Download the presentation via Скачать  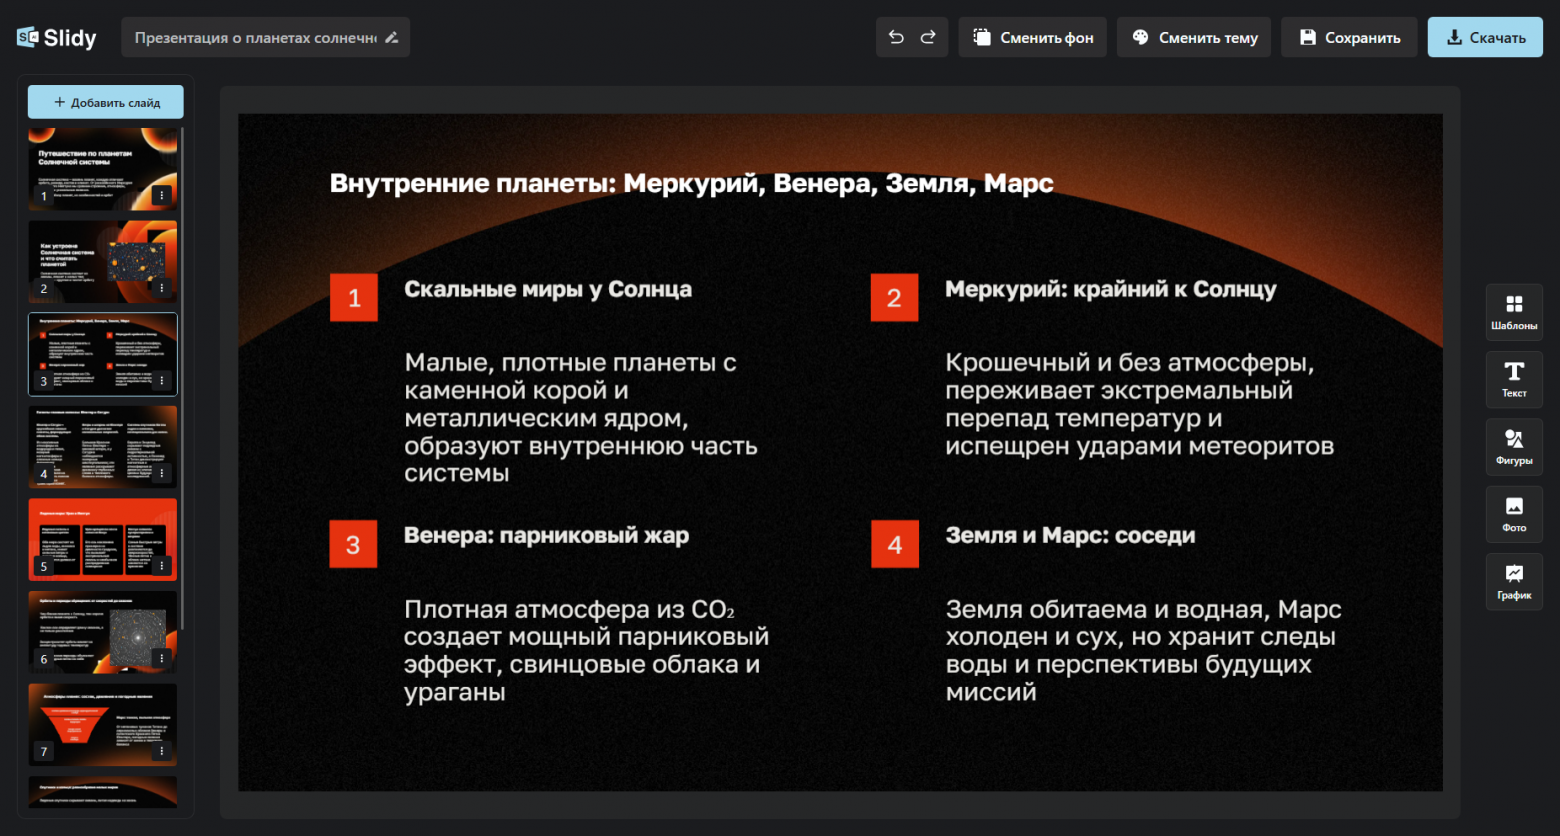(x=1485, y=37)
